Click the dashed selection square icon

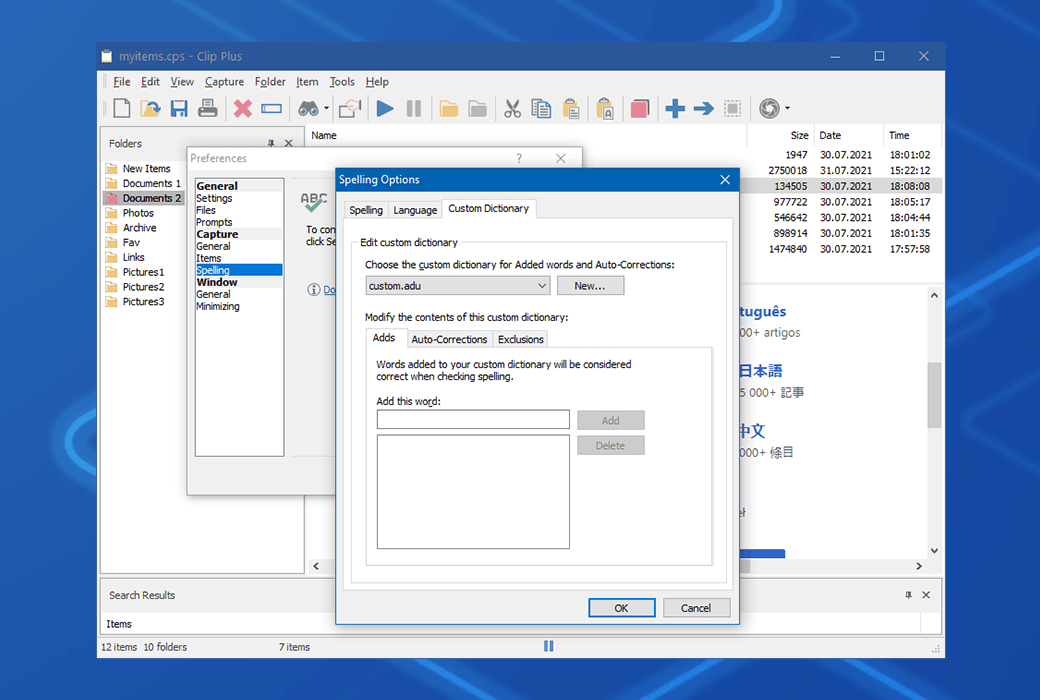(x=732, y=108)
